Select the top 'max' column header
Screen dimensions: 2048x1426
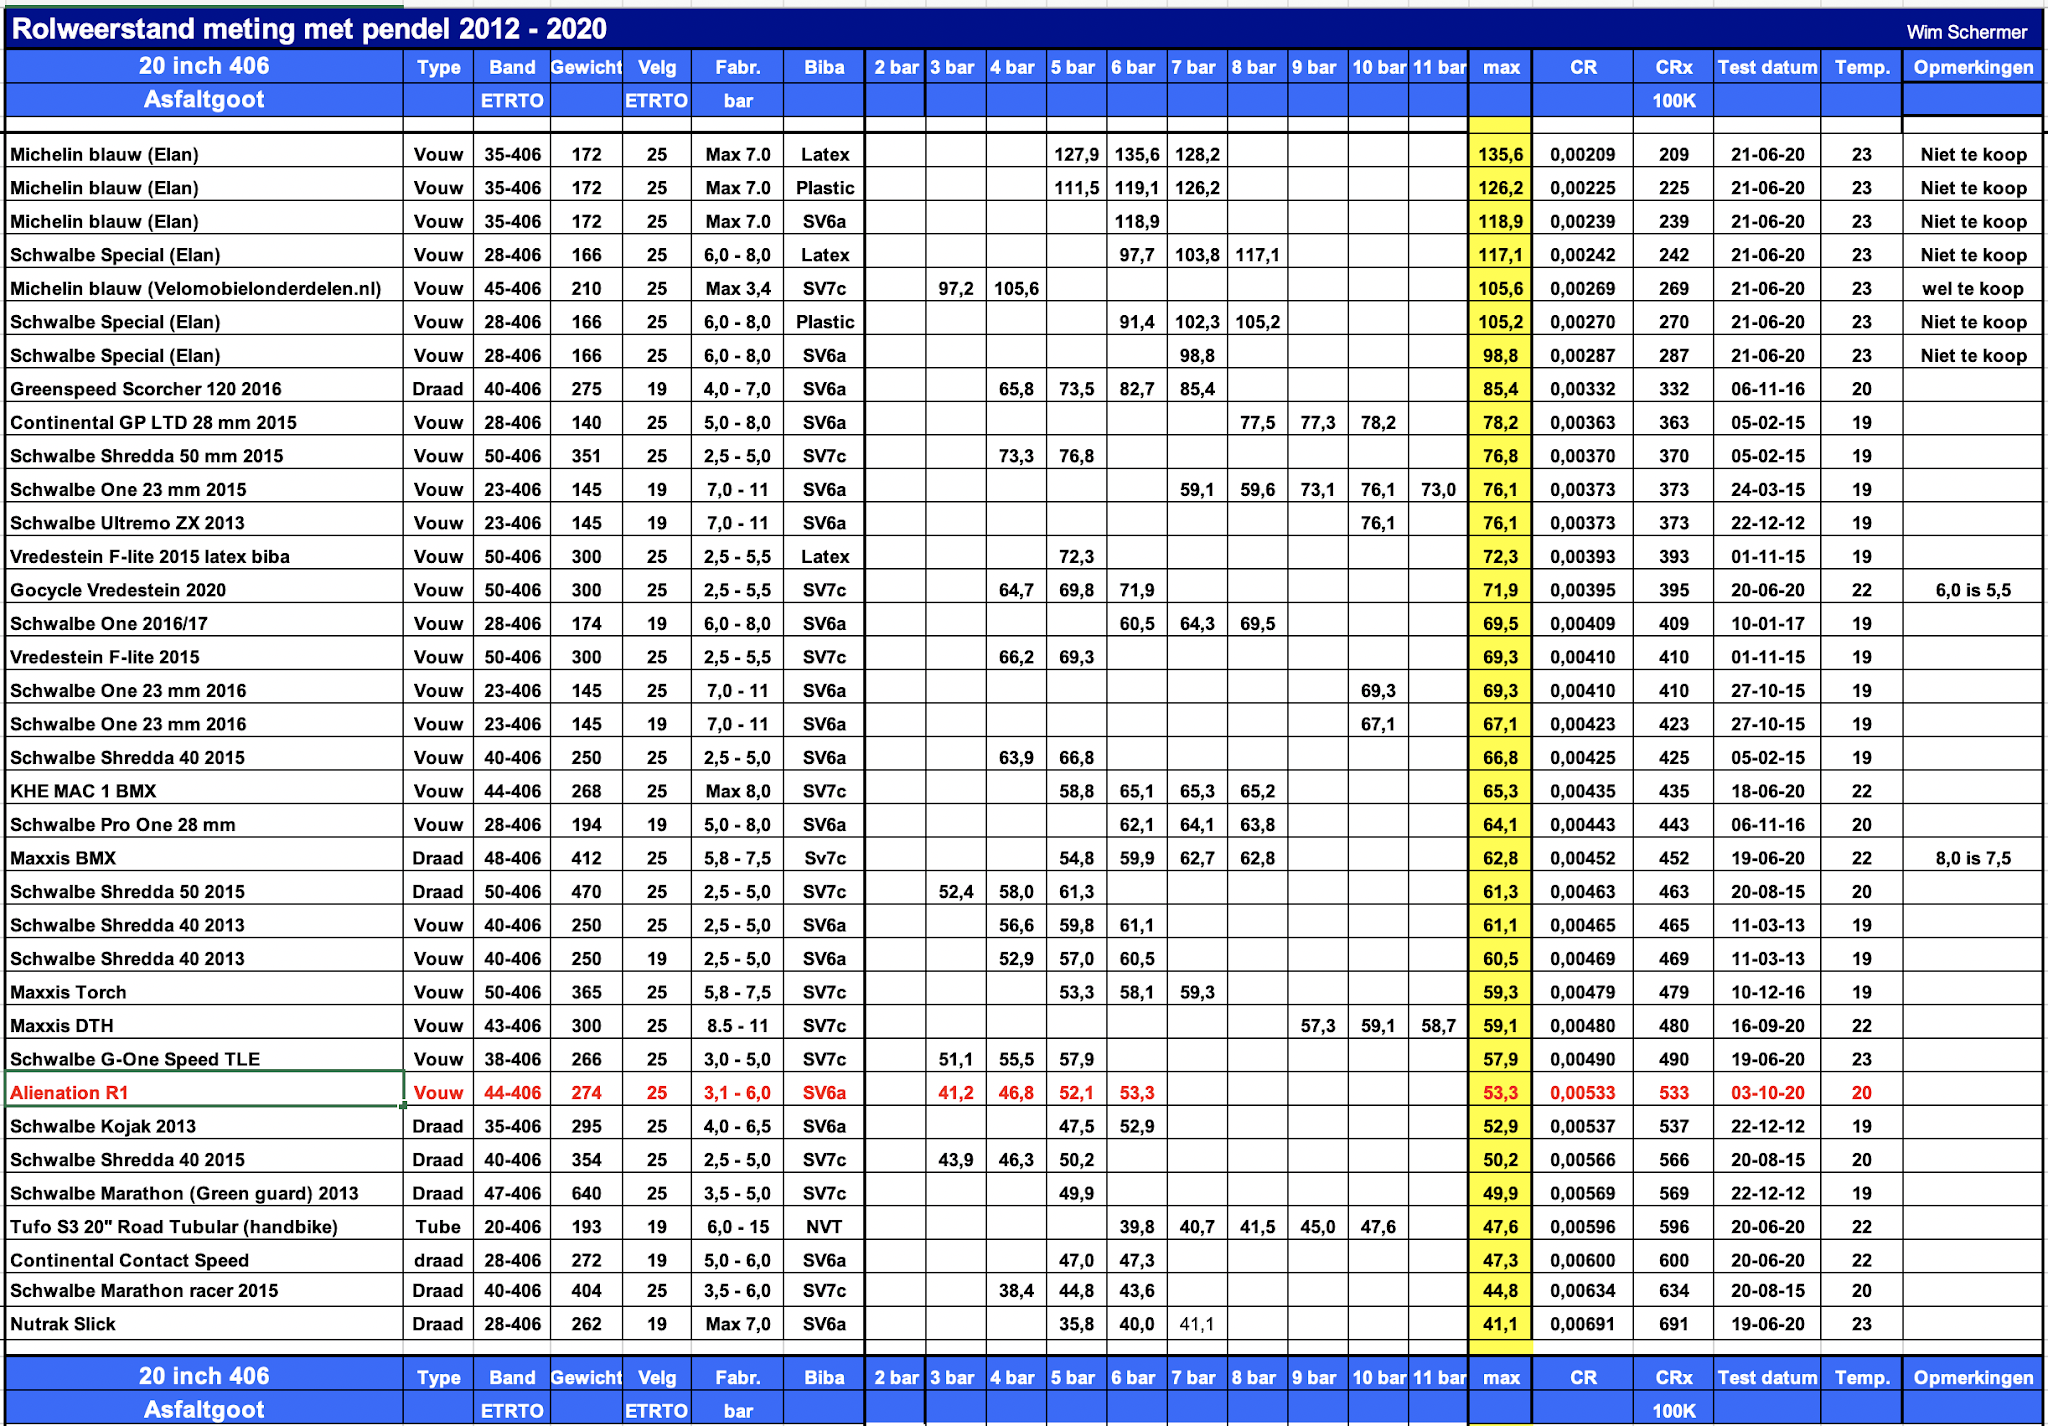click(x=1500, y=67)
